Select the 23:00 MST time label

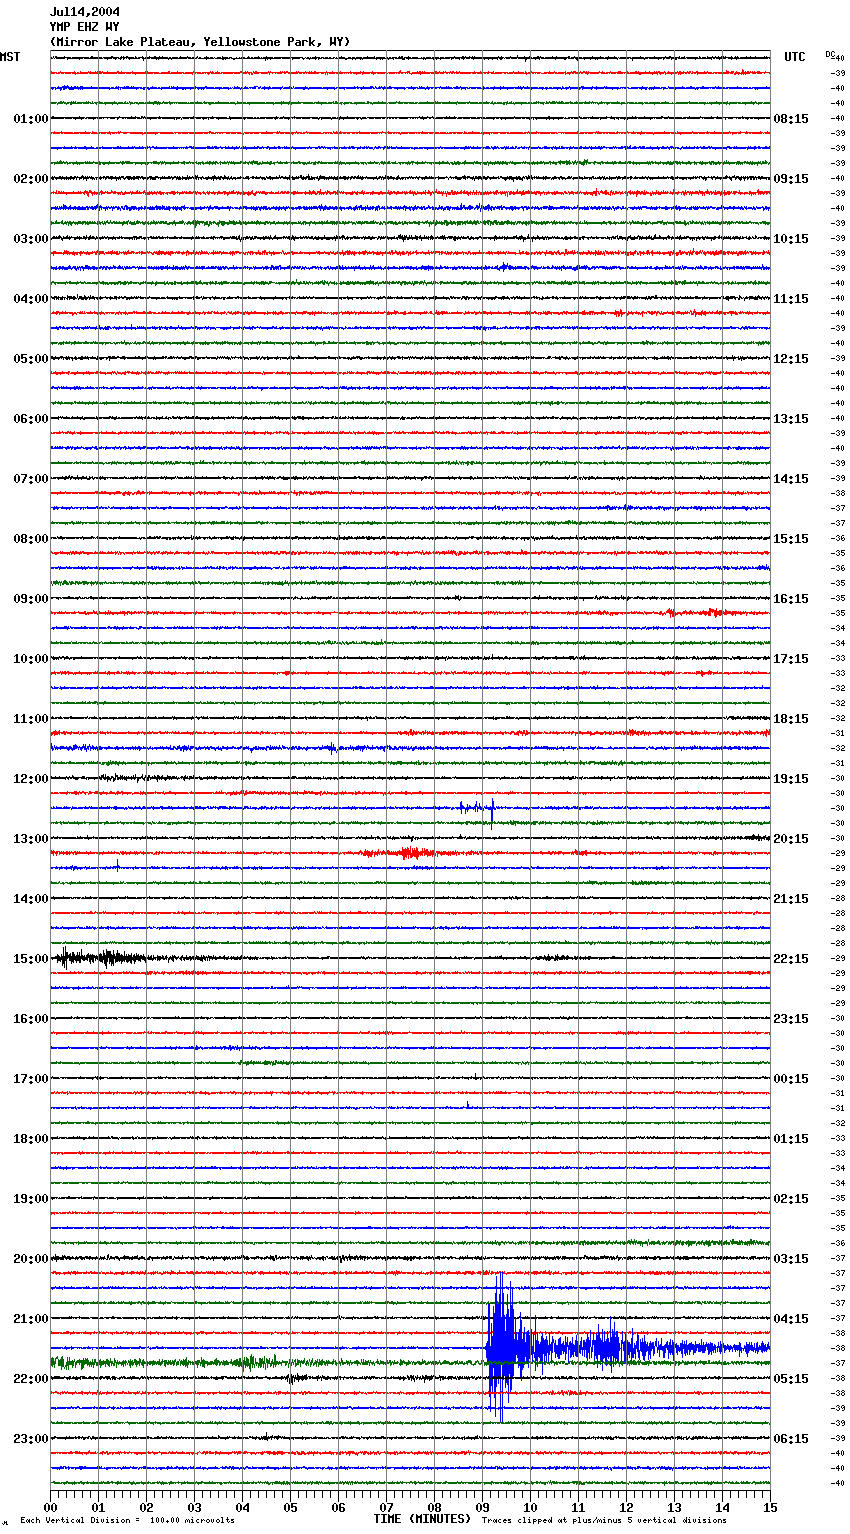click(31, 1439)
